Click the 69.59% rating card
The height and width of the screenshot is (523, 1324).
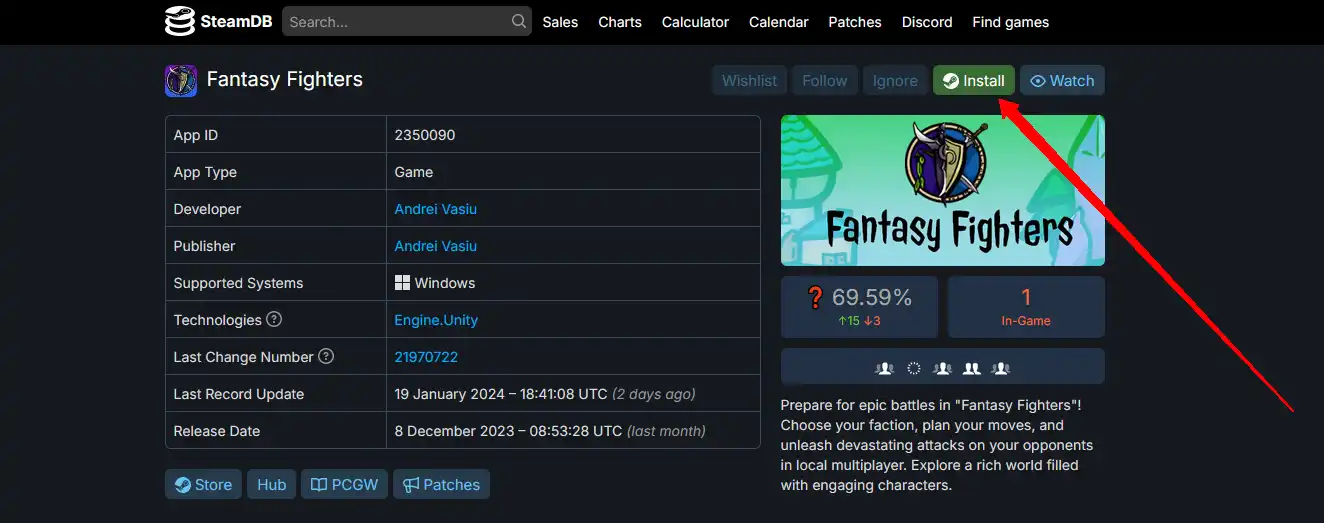[859, 307]
